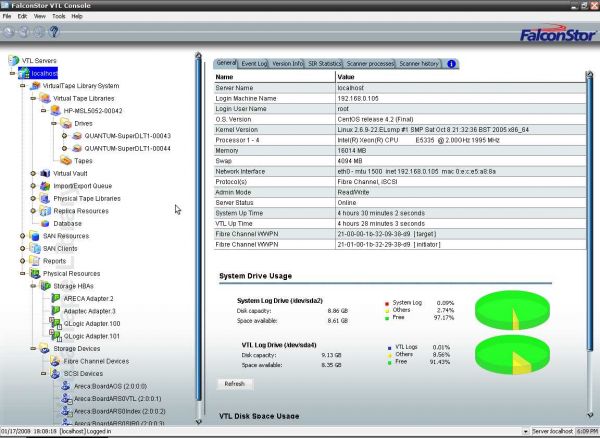Click the Kernel Version row value

tap(461, 130)
